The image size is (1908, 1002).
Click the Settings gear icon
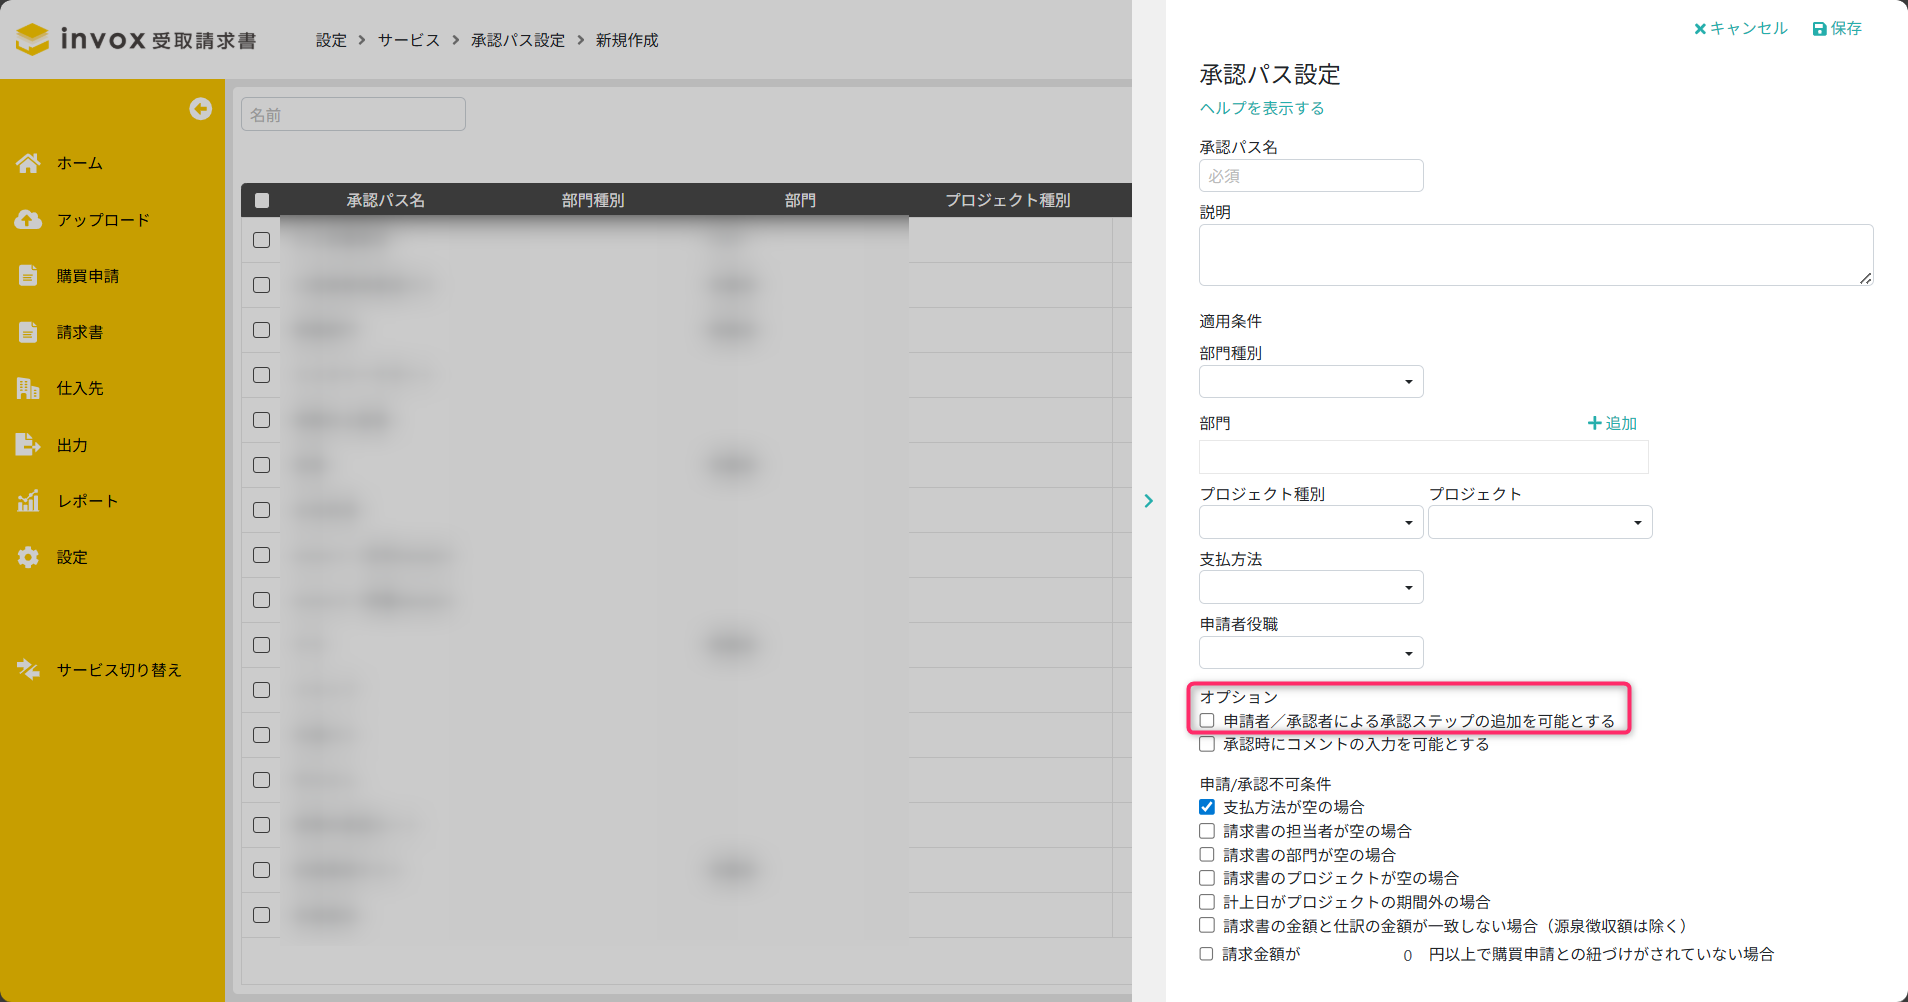pos(28,557)
